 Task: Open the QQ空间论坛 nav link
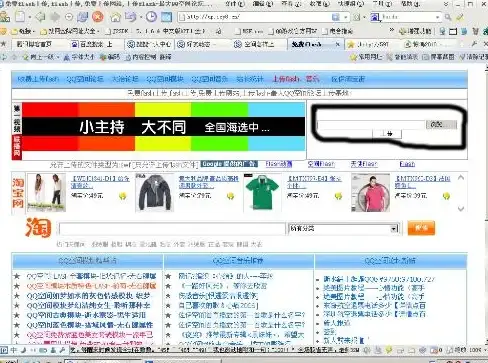click(x=85, y=79)
